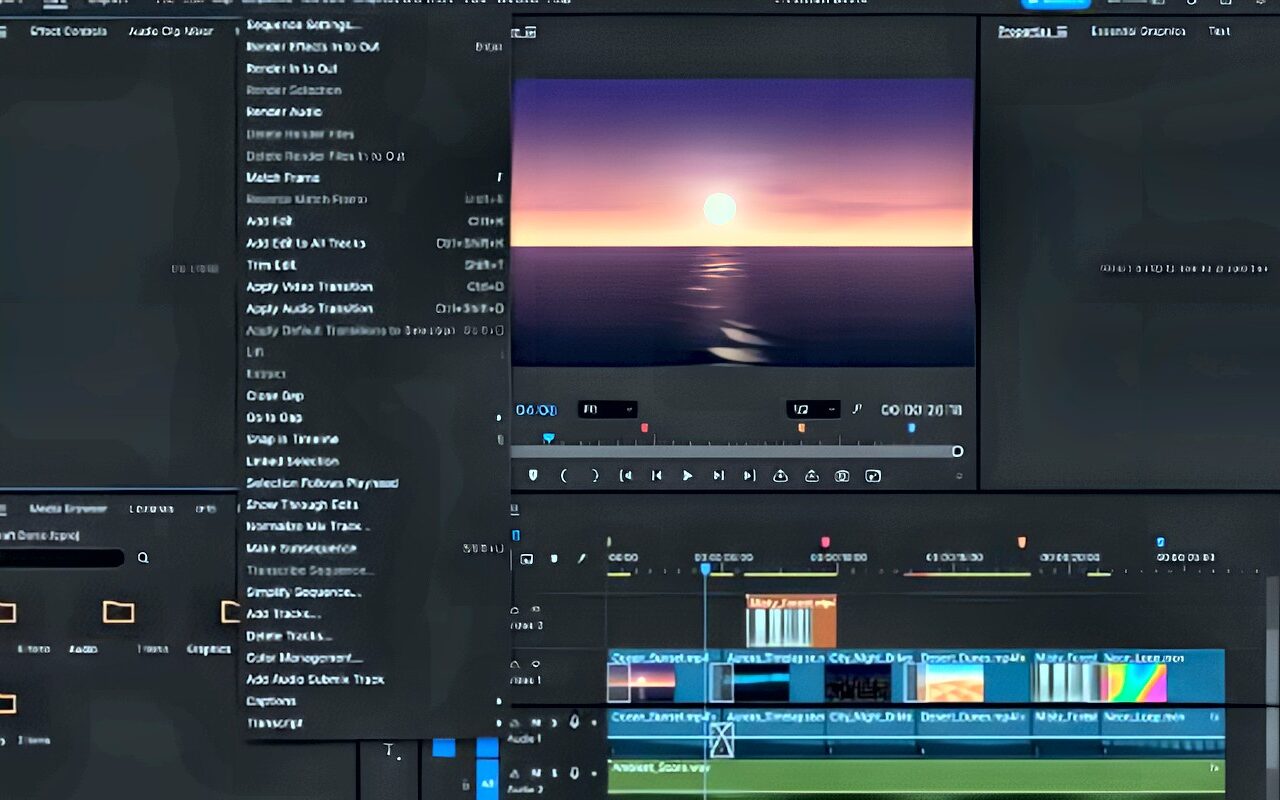Expand the Transcript submenu
Viewport: 1280px width, 800px height.
click(x=375, y=723)
